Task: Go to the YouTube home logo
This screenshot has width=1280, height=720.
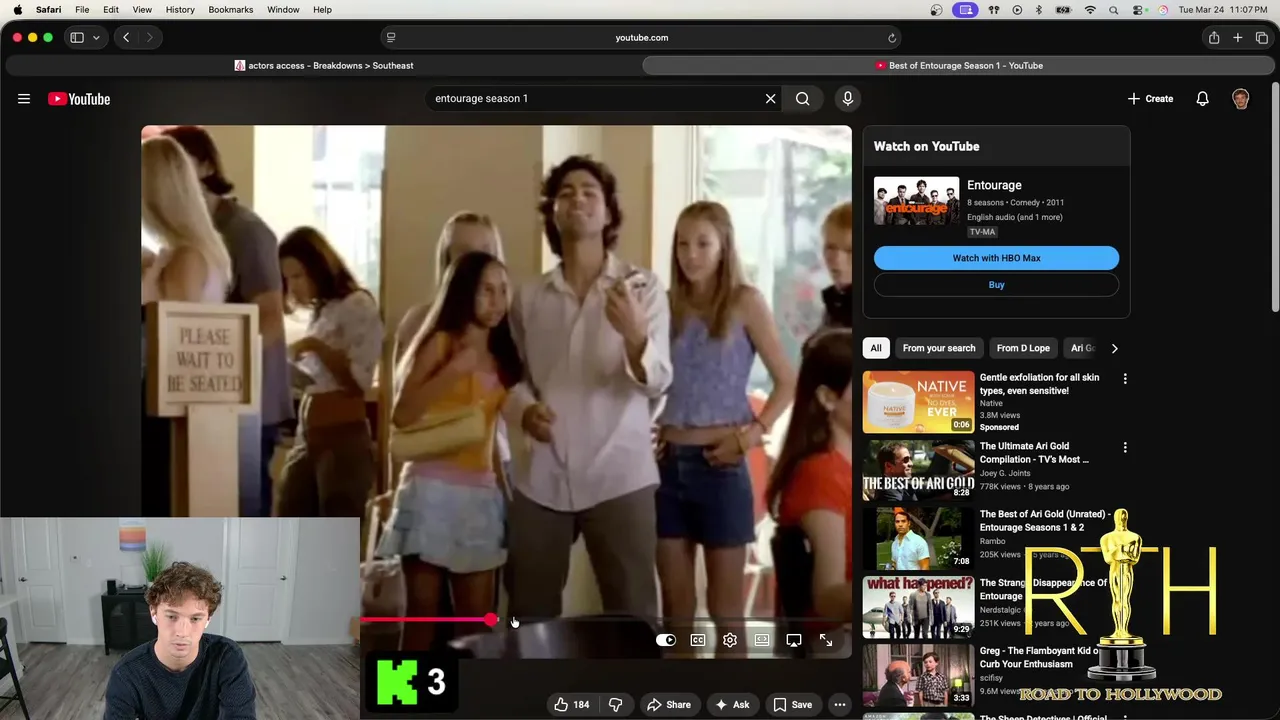Action: [x=79, y=99]
